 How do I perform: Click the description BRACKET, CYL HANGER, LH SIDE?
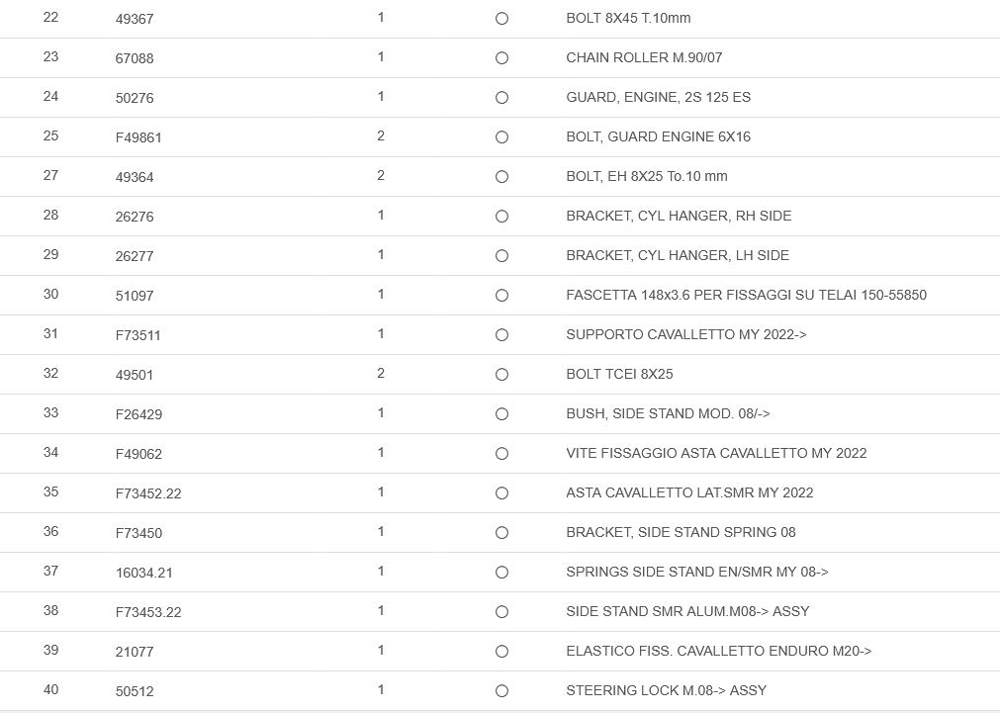click(x=677, y=255)
